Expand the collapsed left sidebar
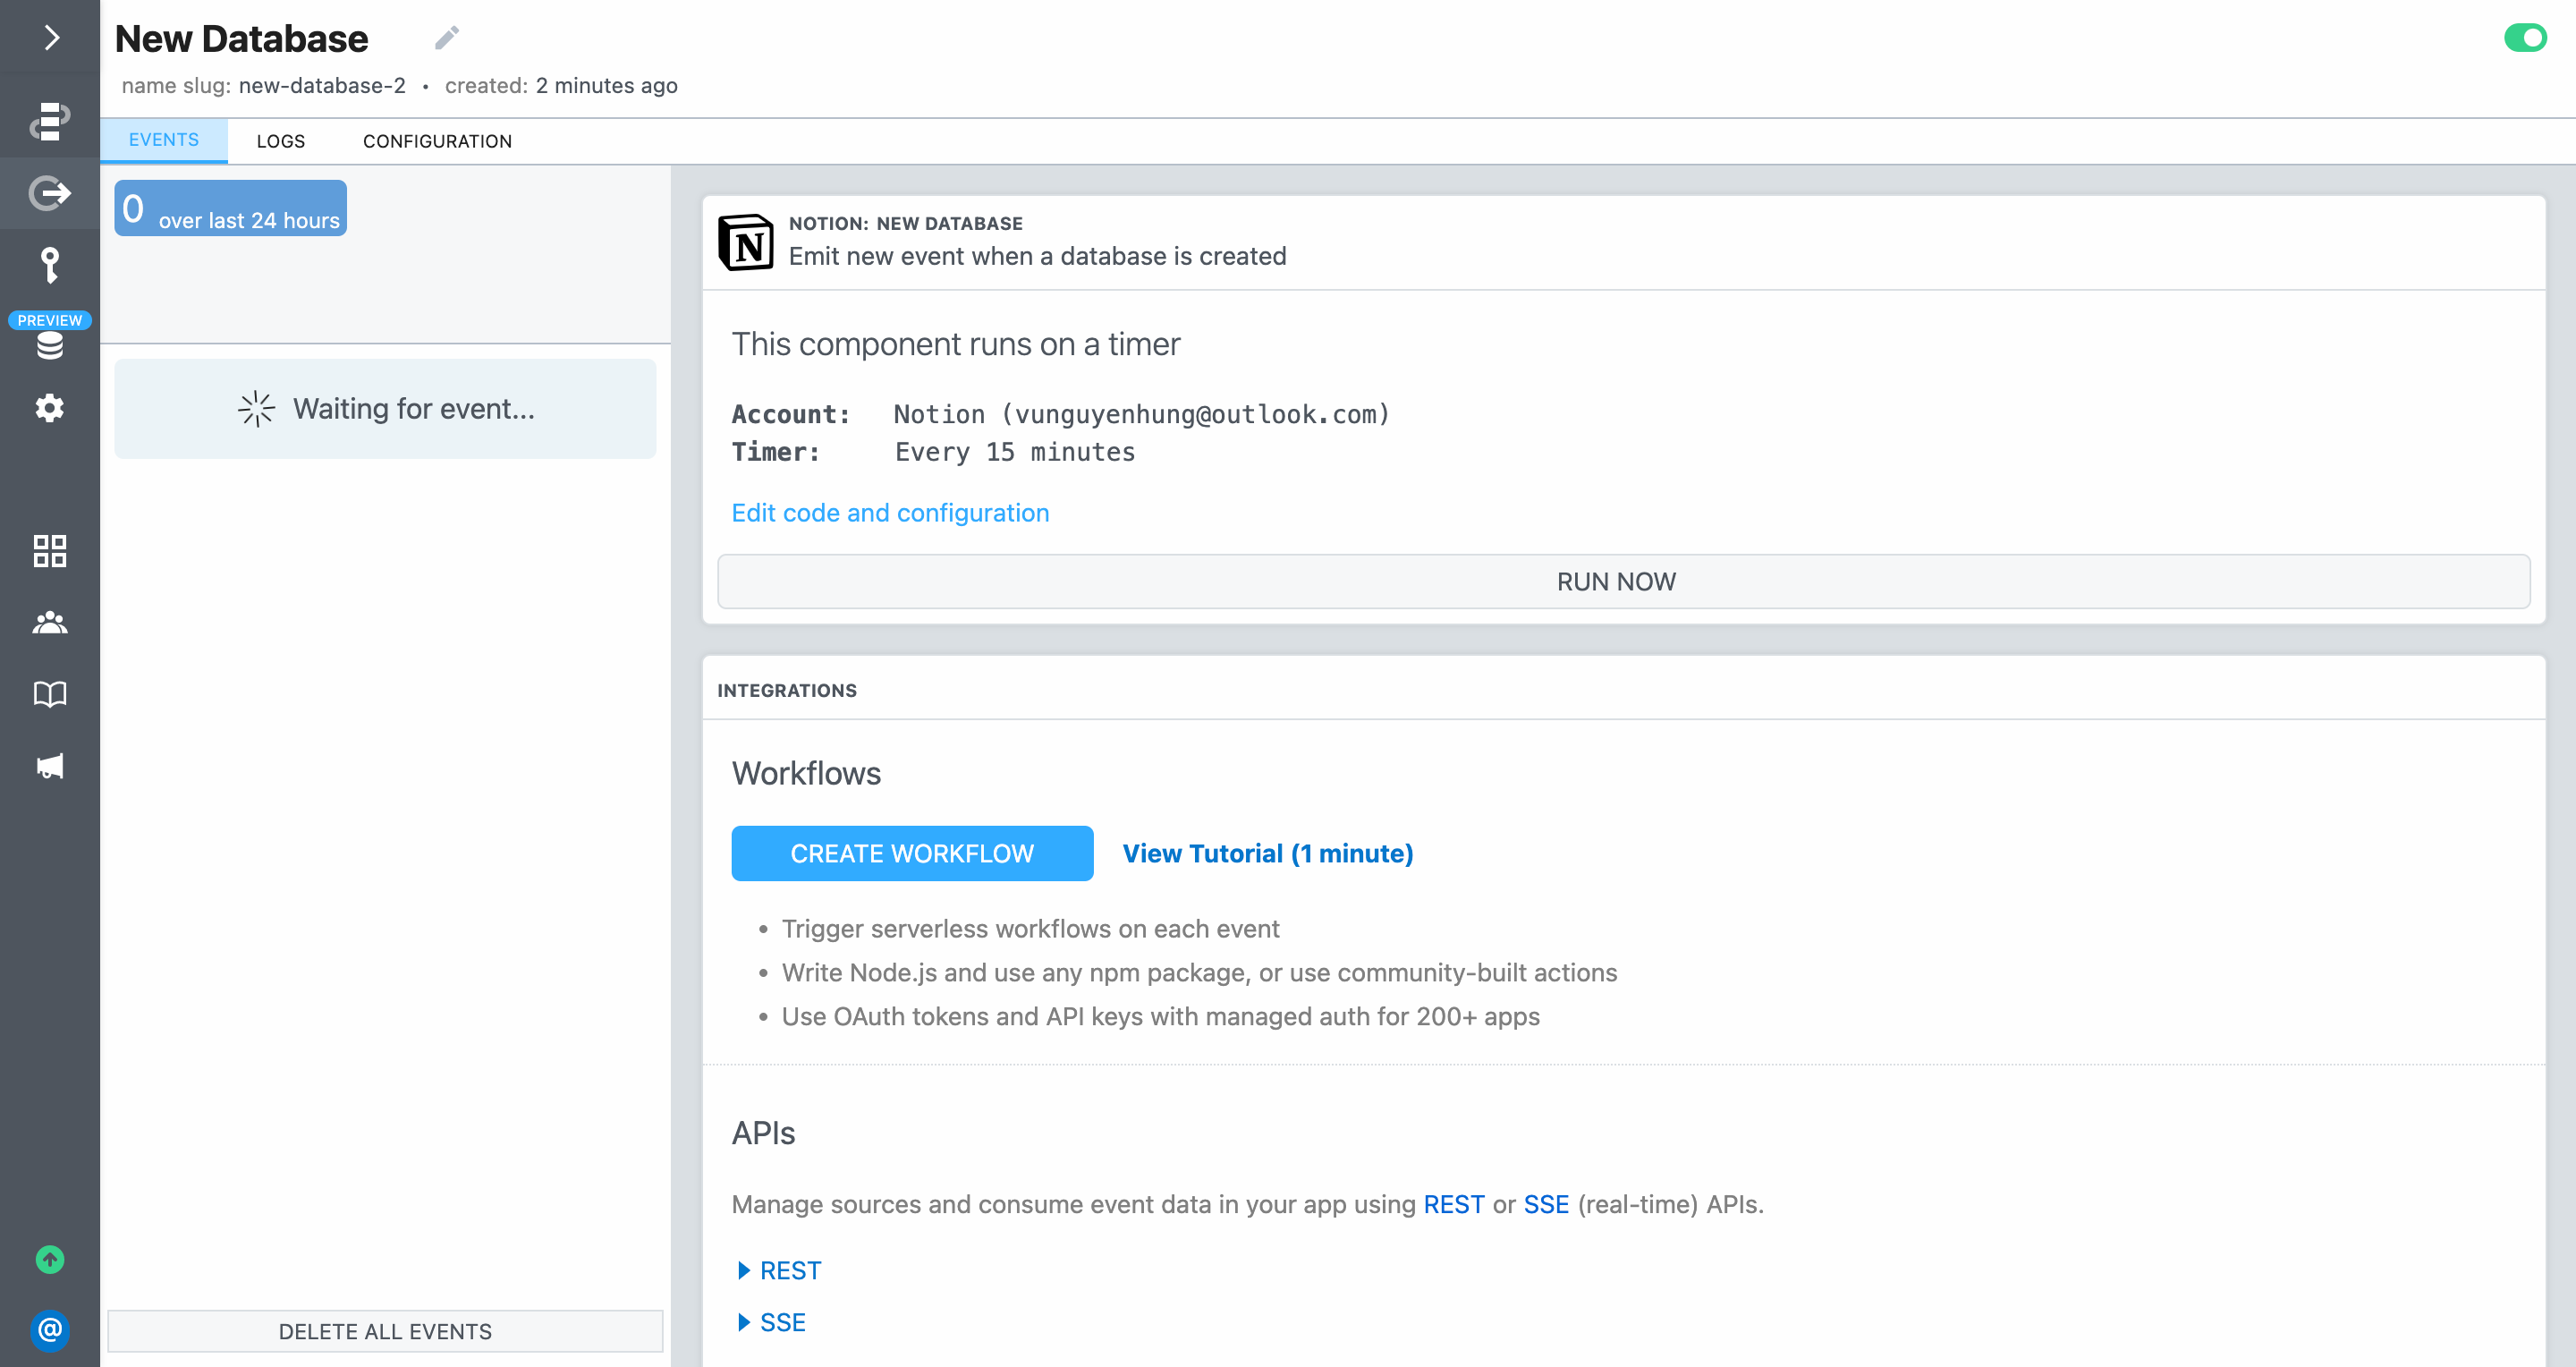 click(49, 38)
